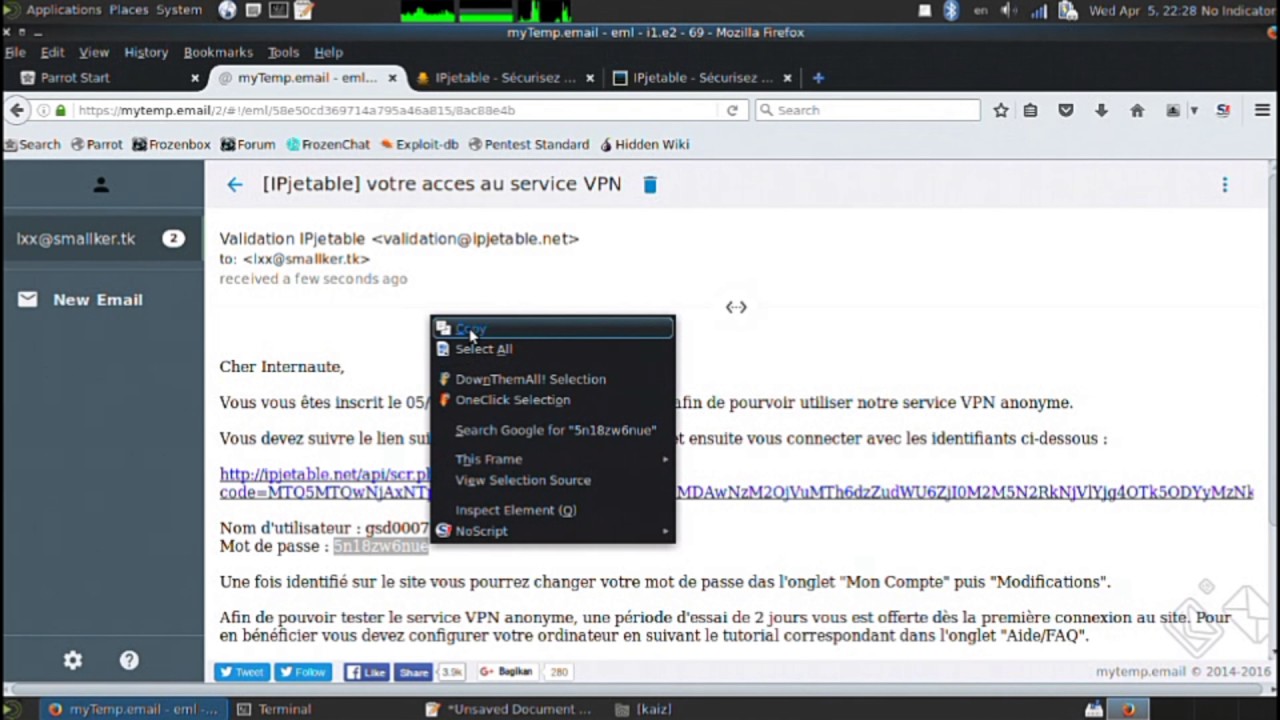Image resolution: width=1280 pixels, height=720 pixels.
Task: Open the FrozenChat bookmark
Action: pyautogui.click(x=328, y=144)
